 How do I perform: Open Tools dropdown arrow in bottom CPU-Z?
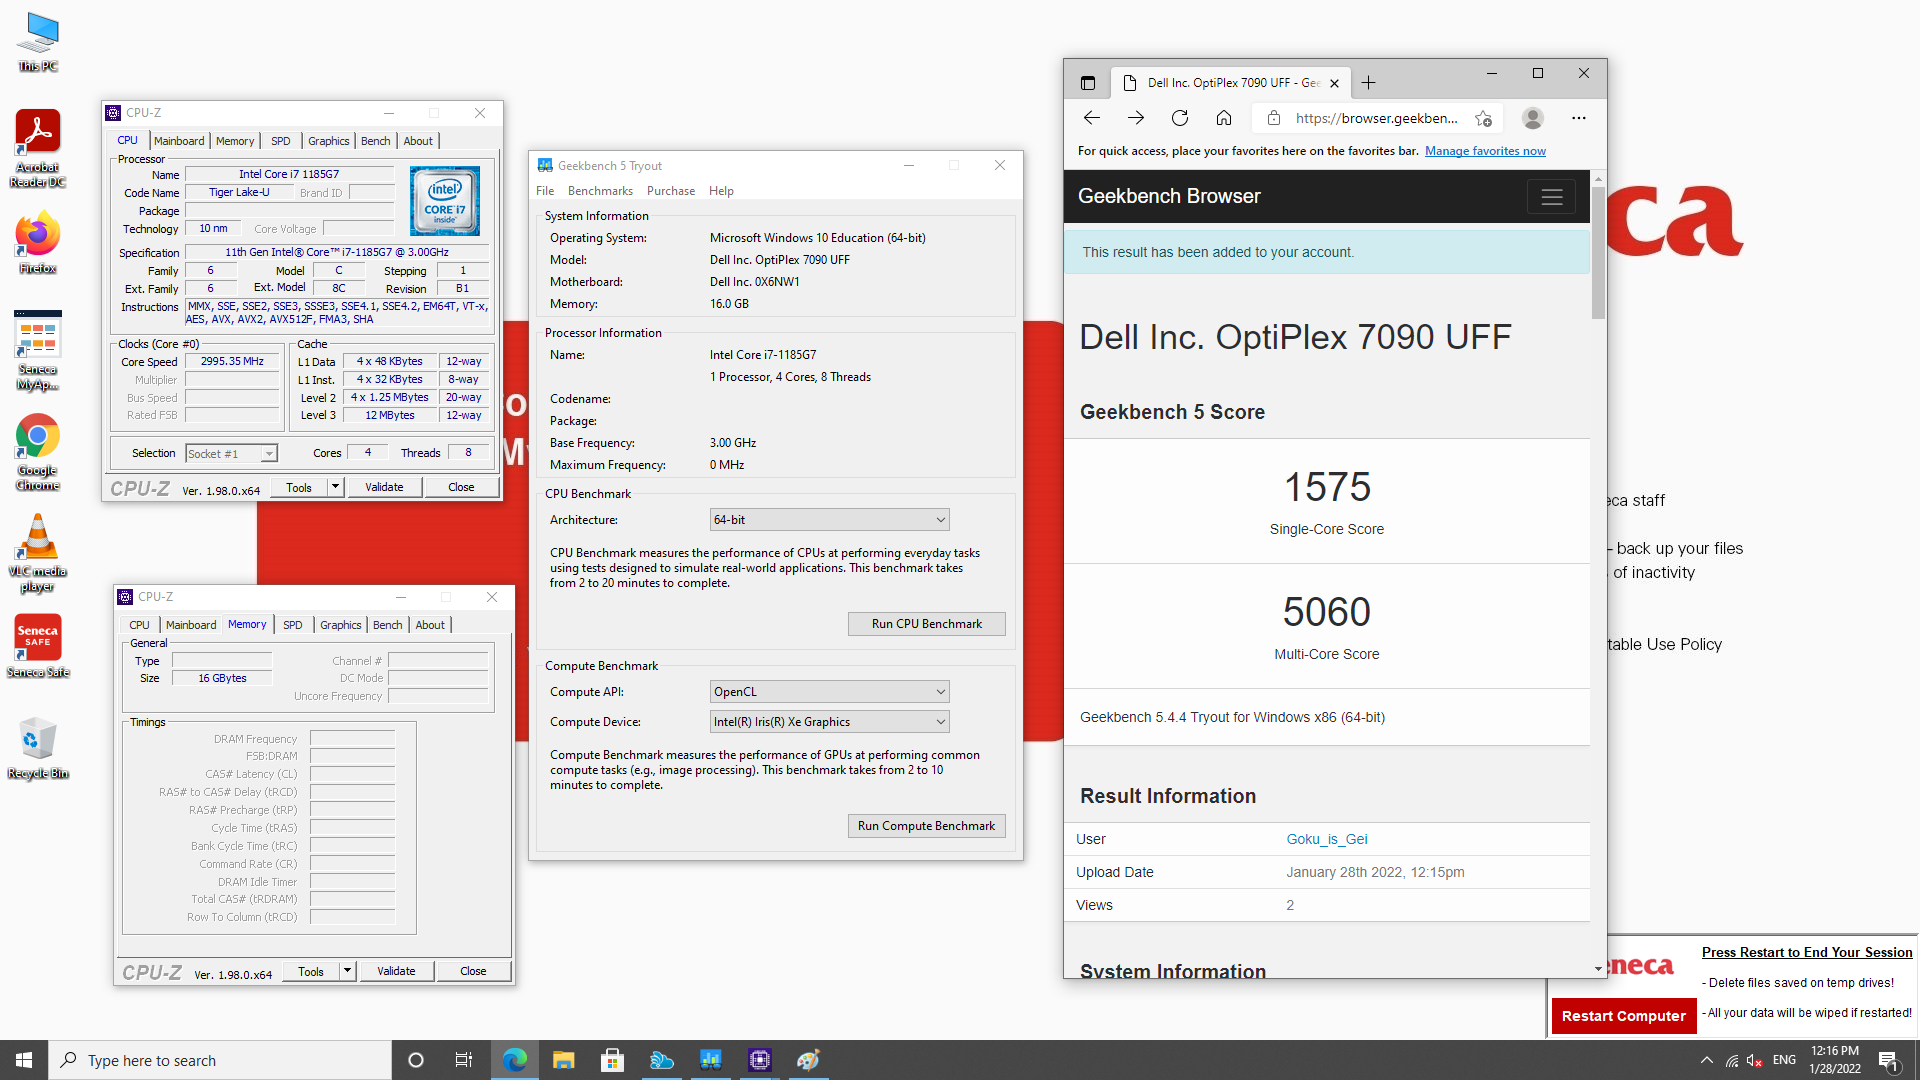[348, 971]
